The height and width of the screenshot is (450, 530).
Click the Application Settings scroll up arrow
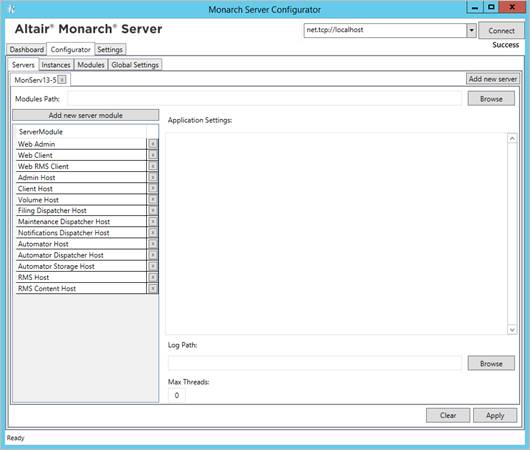pyautogui.click(x=512, y=139)
